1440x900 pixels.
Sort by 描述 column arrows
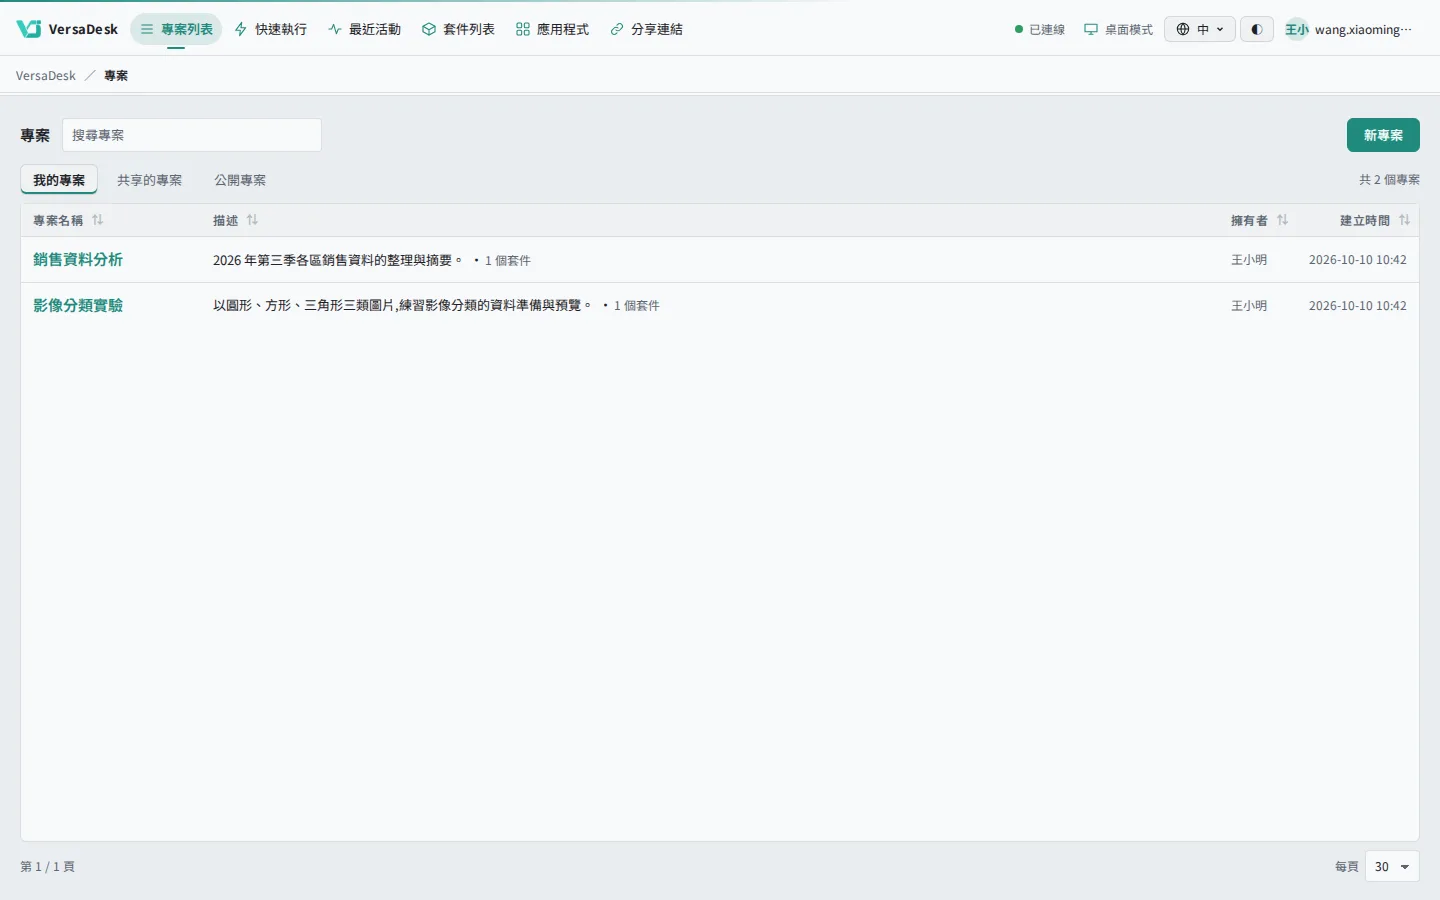pyautogui.click(x=253, y=220)
